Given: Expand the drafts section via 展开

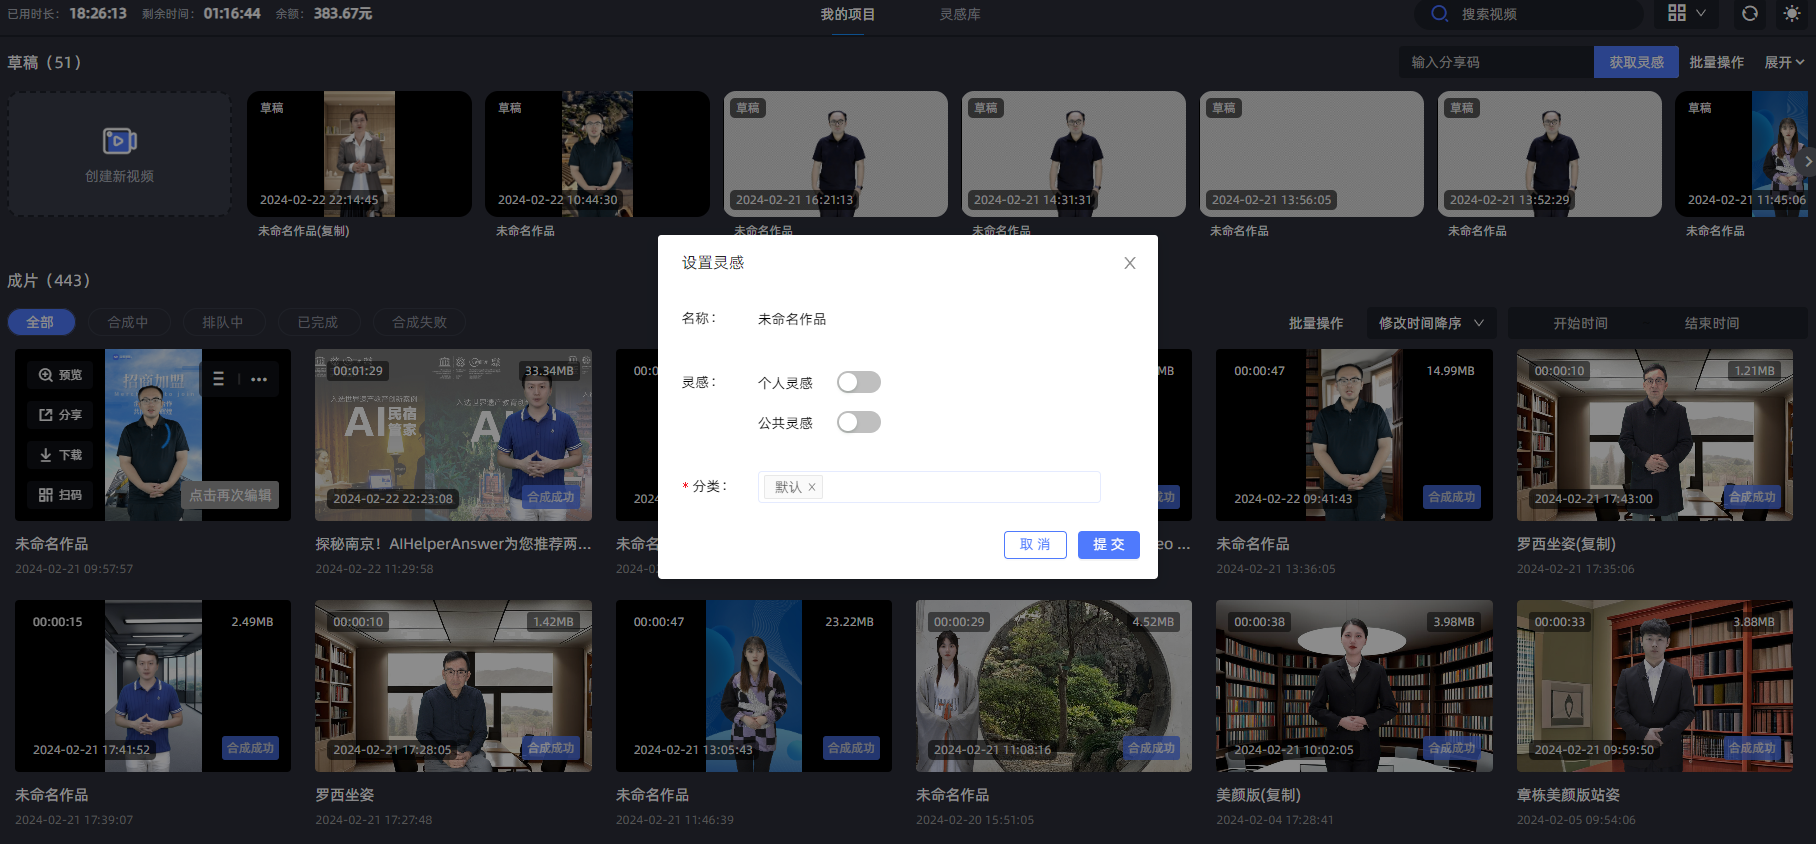Looking at the screenshot, I should click(x=1784, y=62).
